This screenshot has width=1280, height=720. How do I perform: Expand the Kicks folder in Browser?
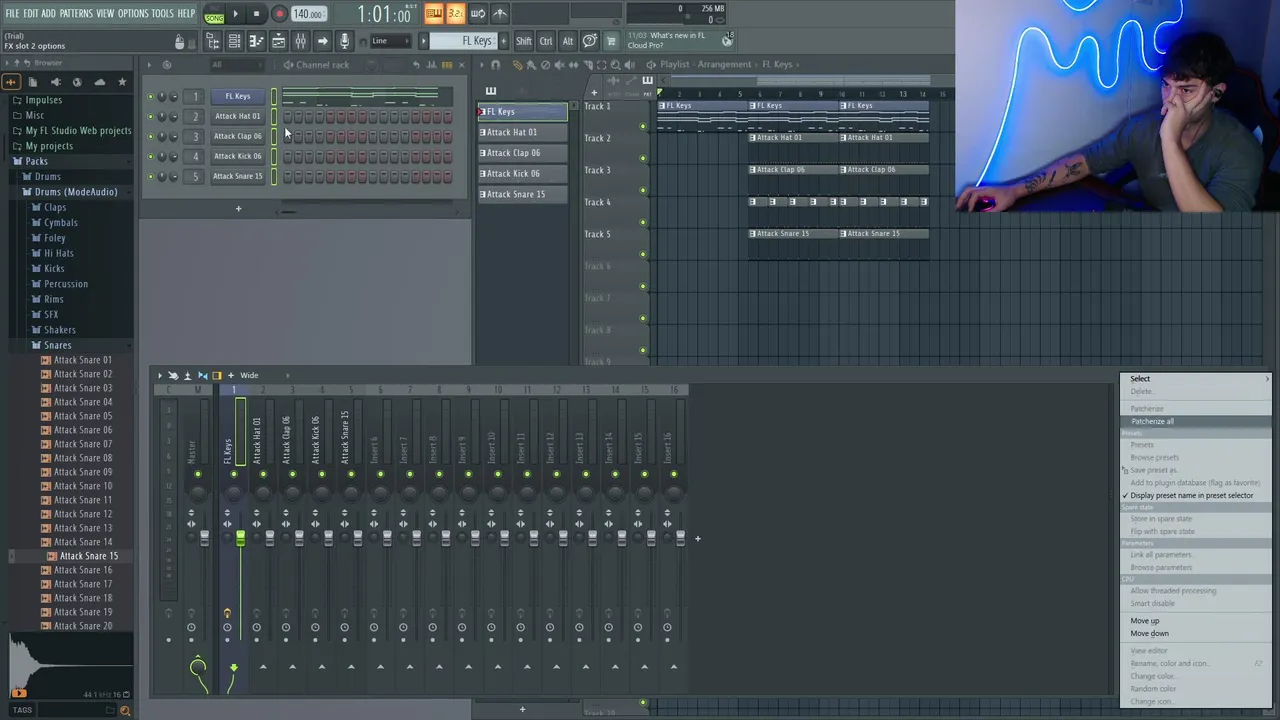(54, 268)
